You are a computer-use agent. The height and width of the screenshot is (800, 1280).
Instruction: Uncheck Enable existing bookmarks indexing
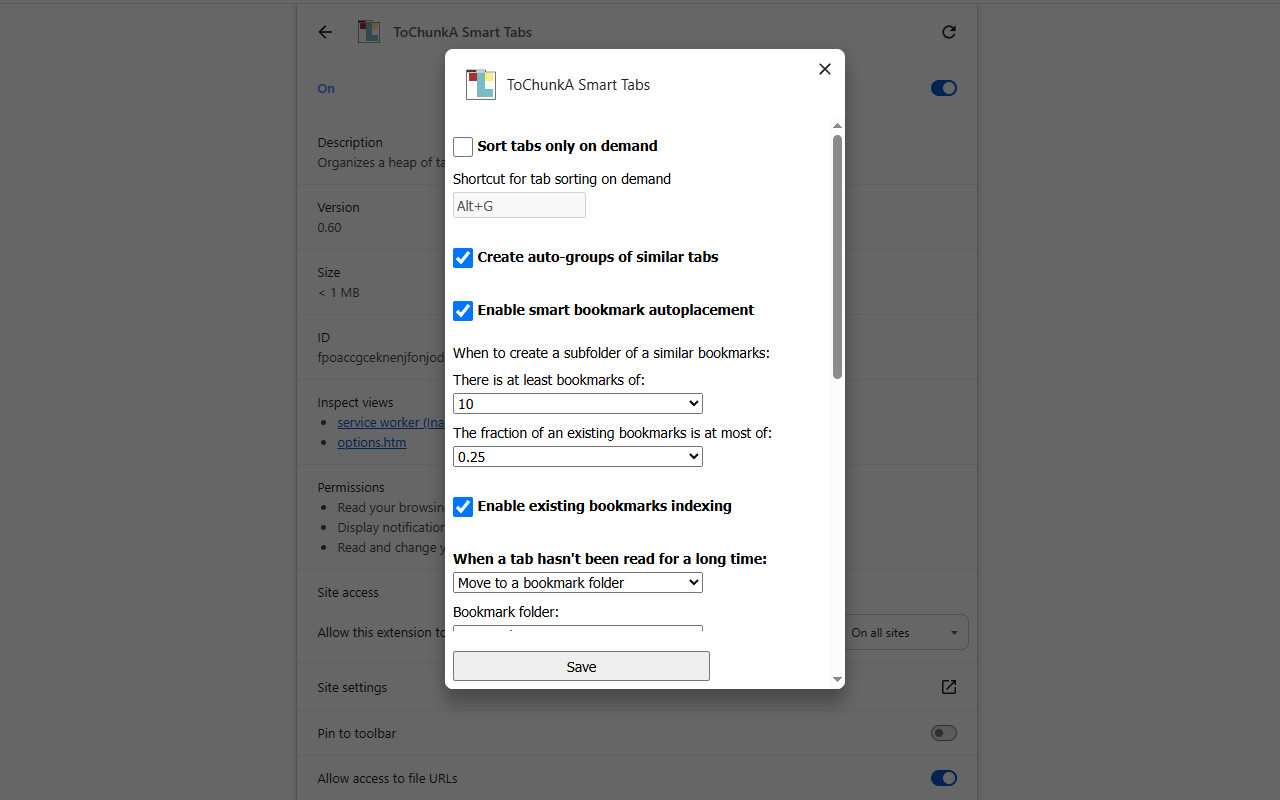click(x=462, y=506)
